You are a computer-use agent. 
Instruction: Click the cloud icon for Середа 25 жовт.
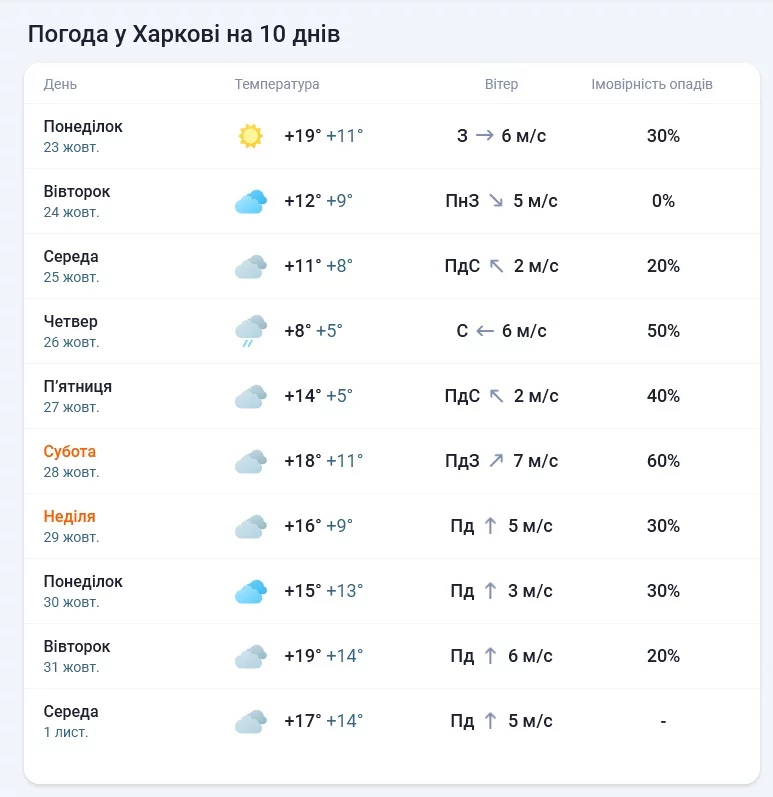[250, 266]
